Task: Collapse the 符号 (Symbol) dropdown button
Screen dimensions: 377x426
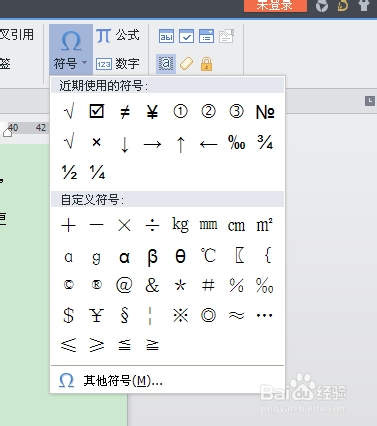Action: [x=71, y=49]
